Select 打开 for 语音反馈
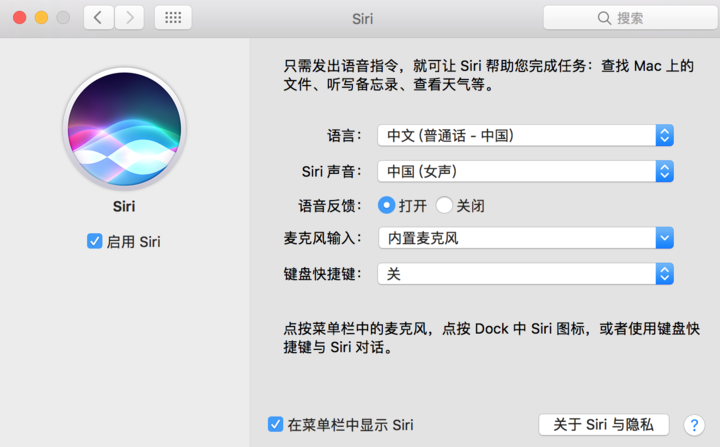Image resolution: width=720 pixels, height=447 pixels. (387, 205)
